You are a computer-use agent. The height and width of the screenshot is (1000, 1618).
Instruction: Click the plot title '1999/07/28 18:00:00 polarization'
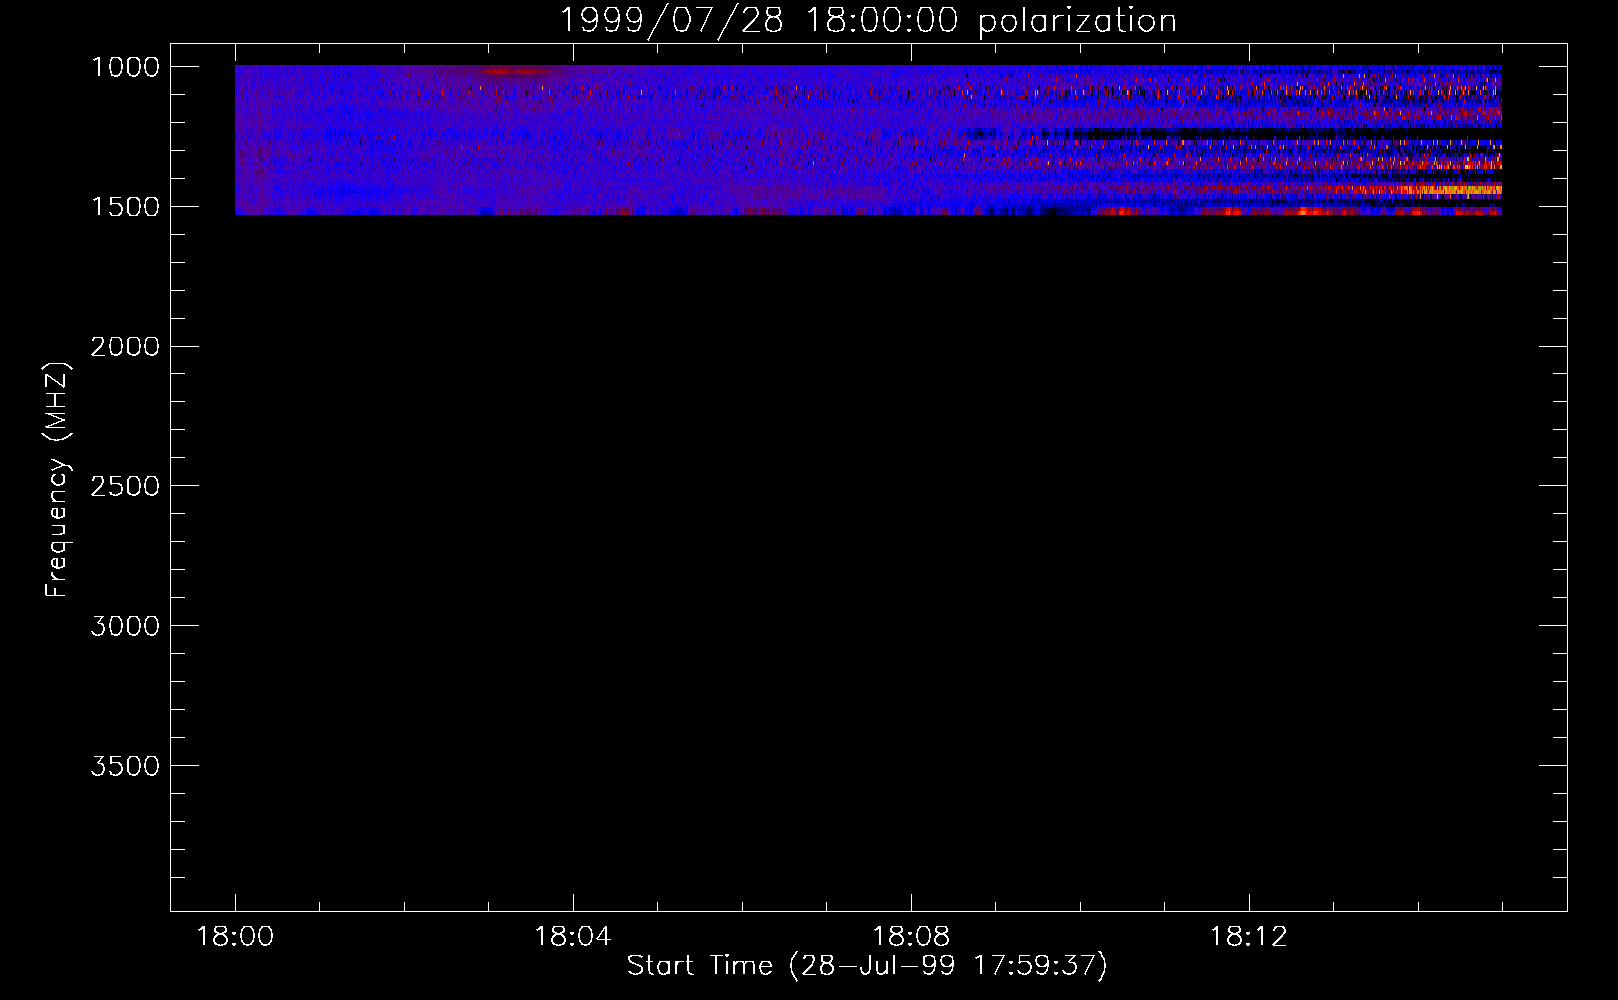867,20
